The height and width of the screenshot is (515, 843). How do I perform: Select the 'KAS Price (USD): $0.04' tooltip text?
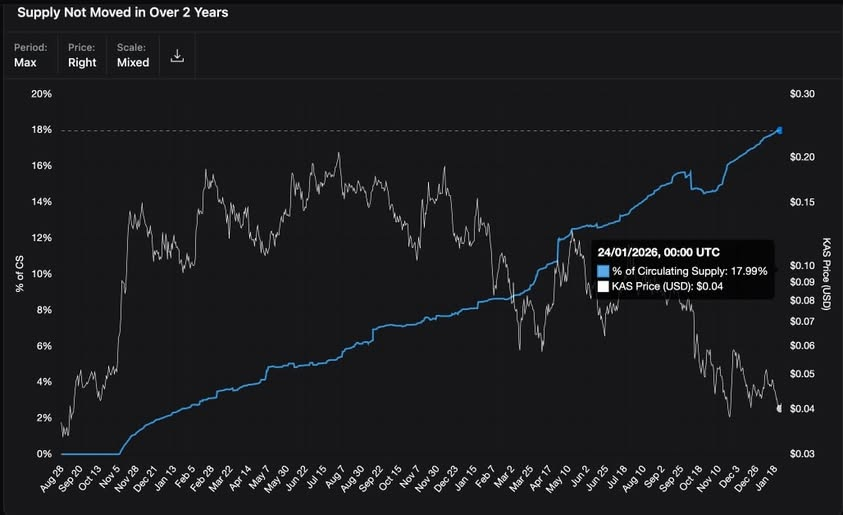point(667,287)
